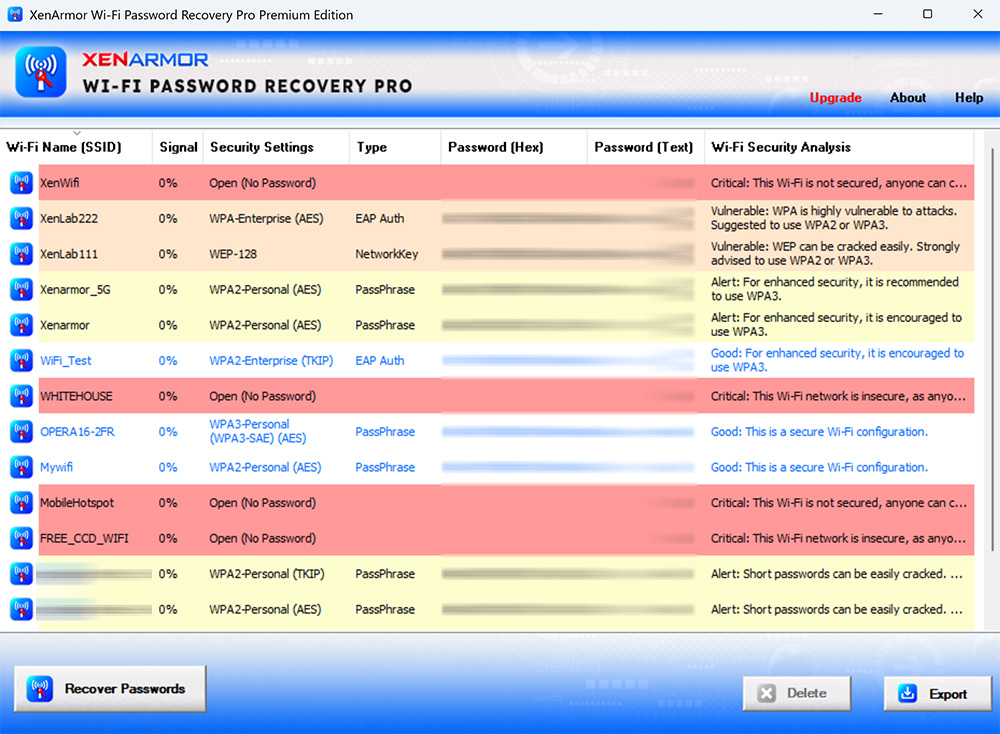Click the WEP-128 security setting cell
Screen dimensions: 1000x734
point(233,254)
